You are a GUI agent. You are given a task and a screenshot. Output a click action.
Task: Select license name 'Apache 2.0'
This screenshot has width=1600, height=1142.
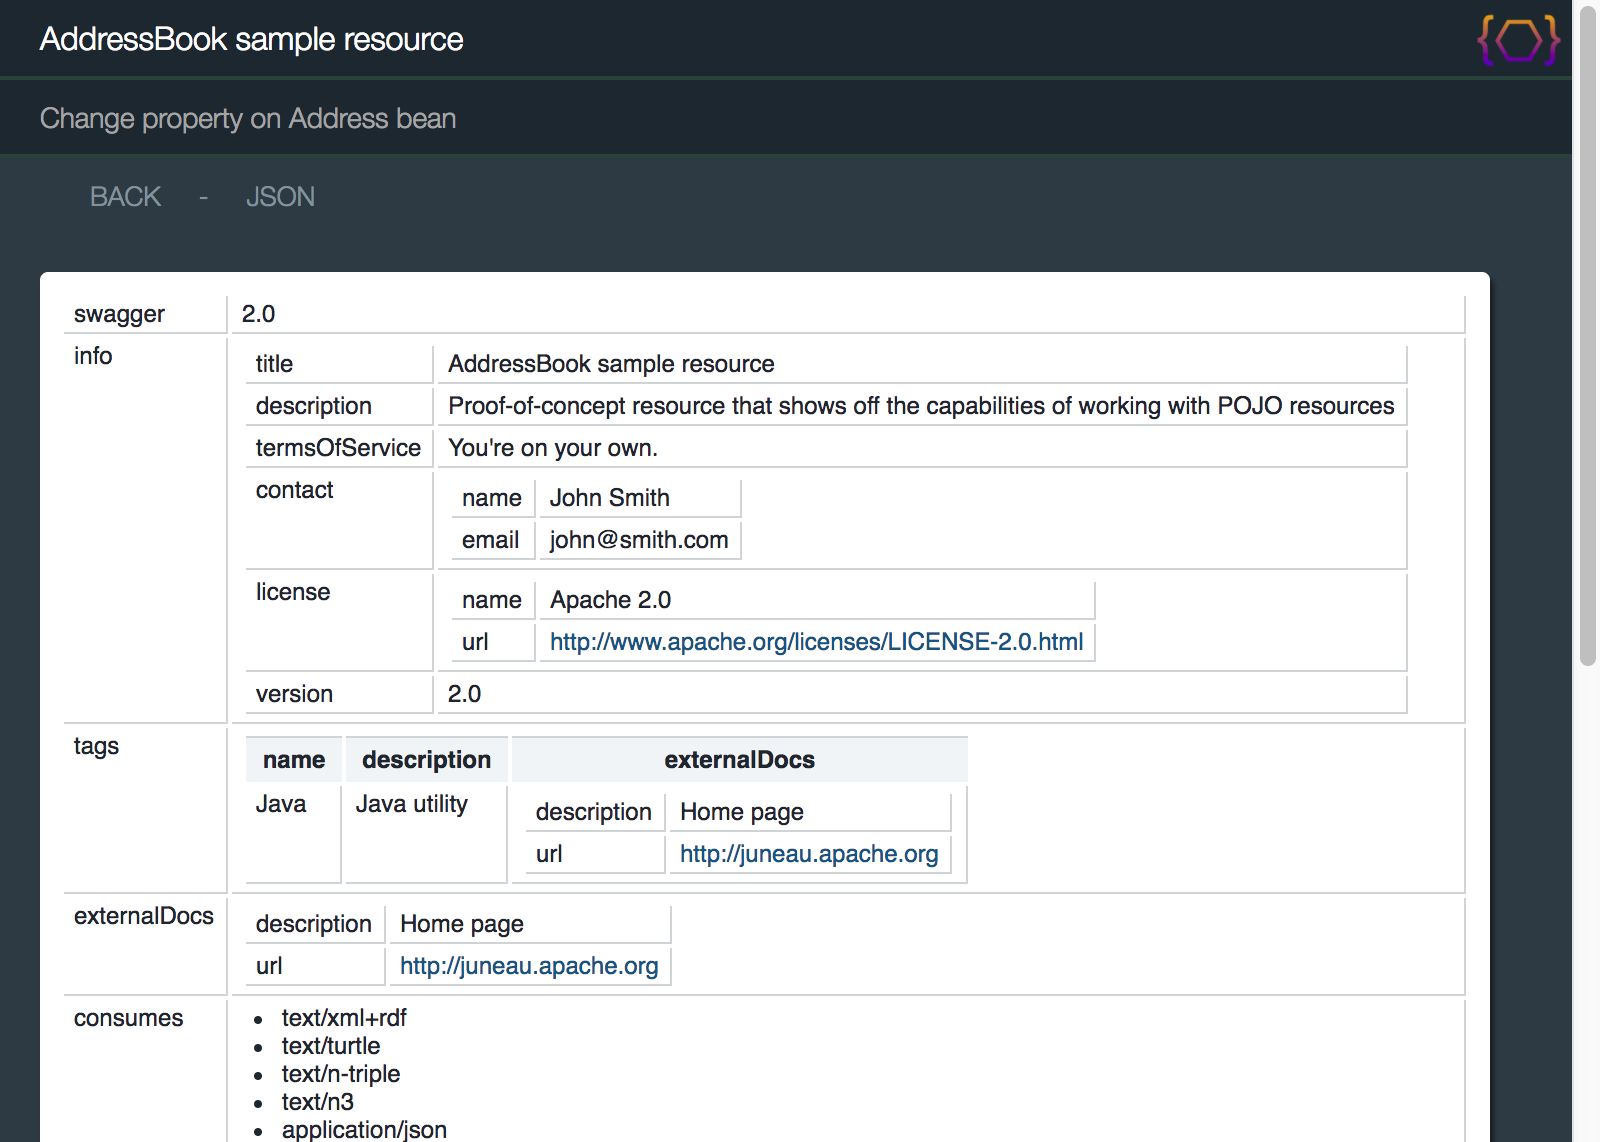pos(610,600)
